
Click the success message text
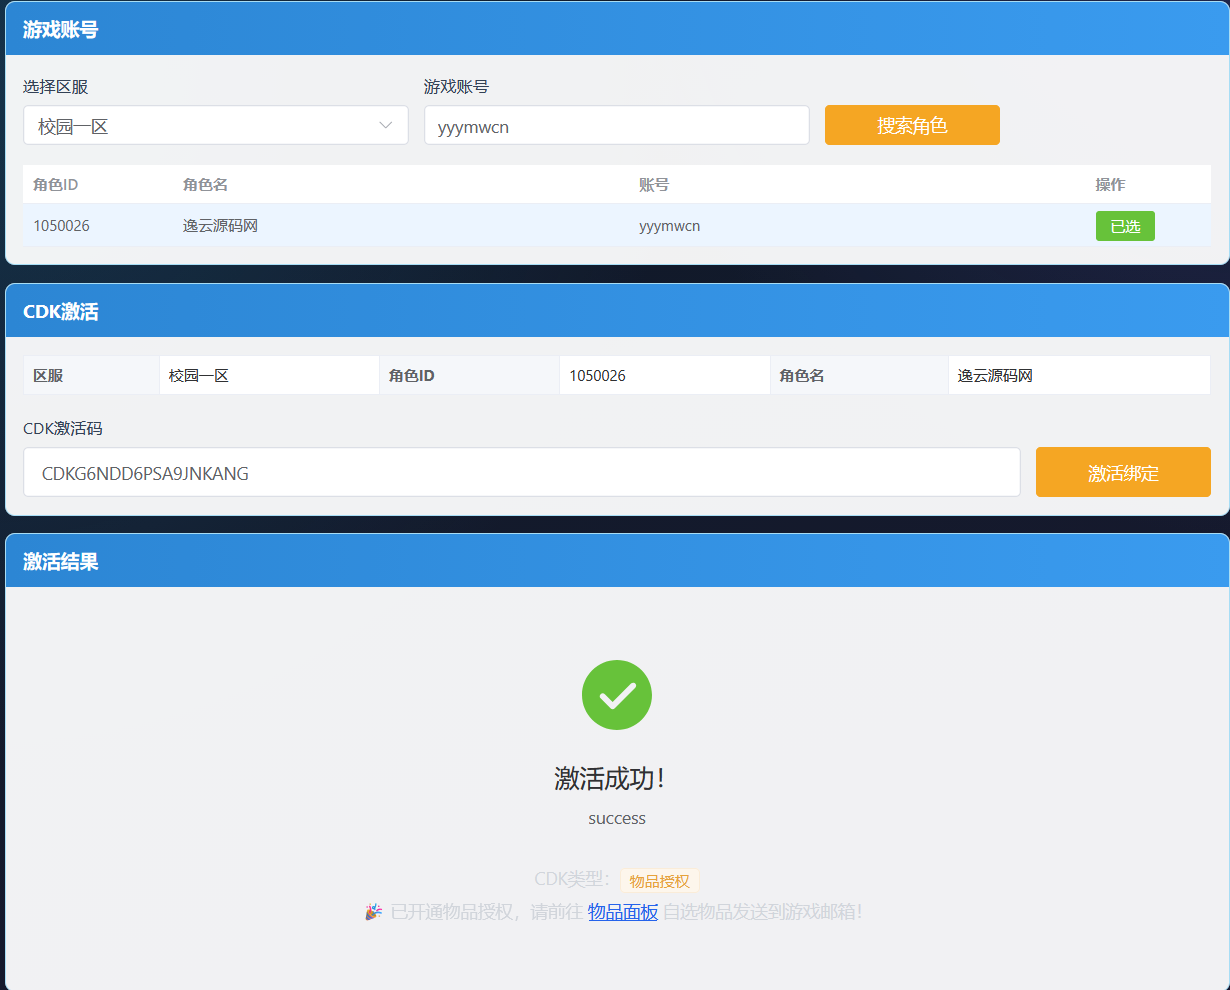click(617, 818)
